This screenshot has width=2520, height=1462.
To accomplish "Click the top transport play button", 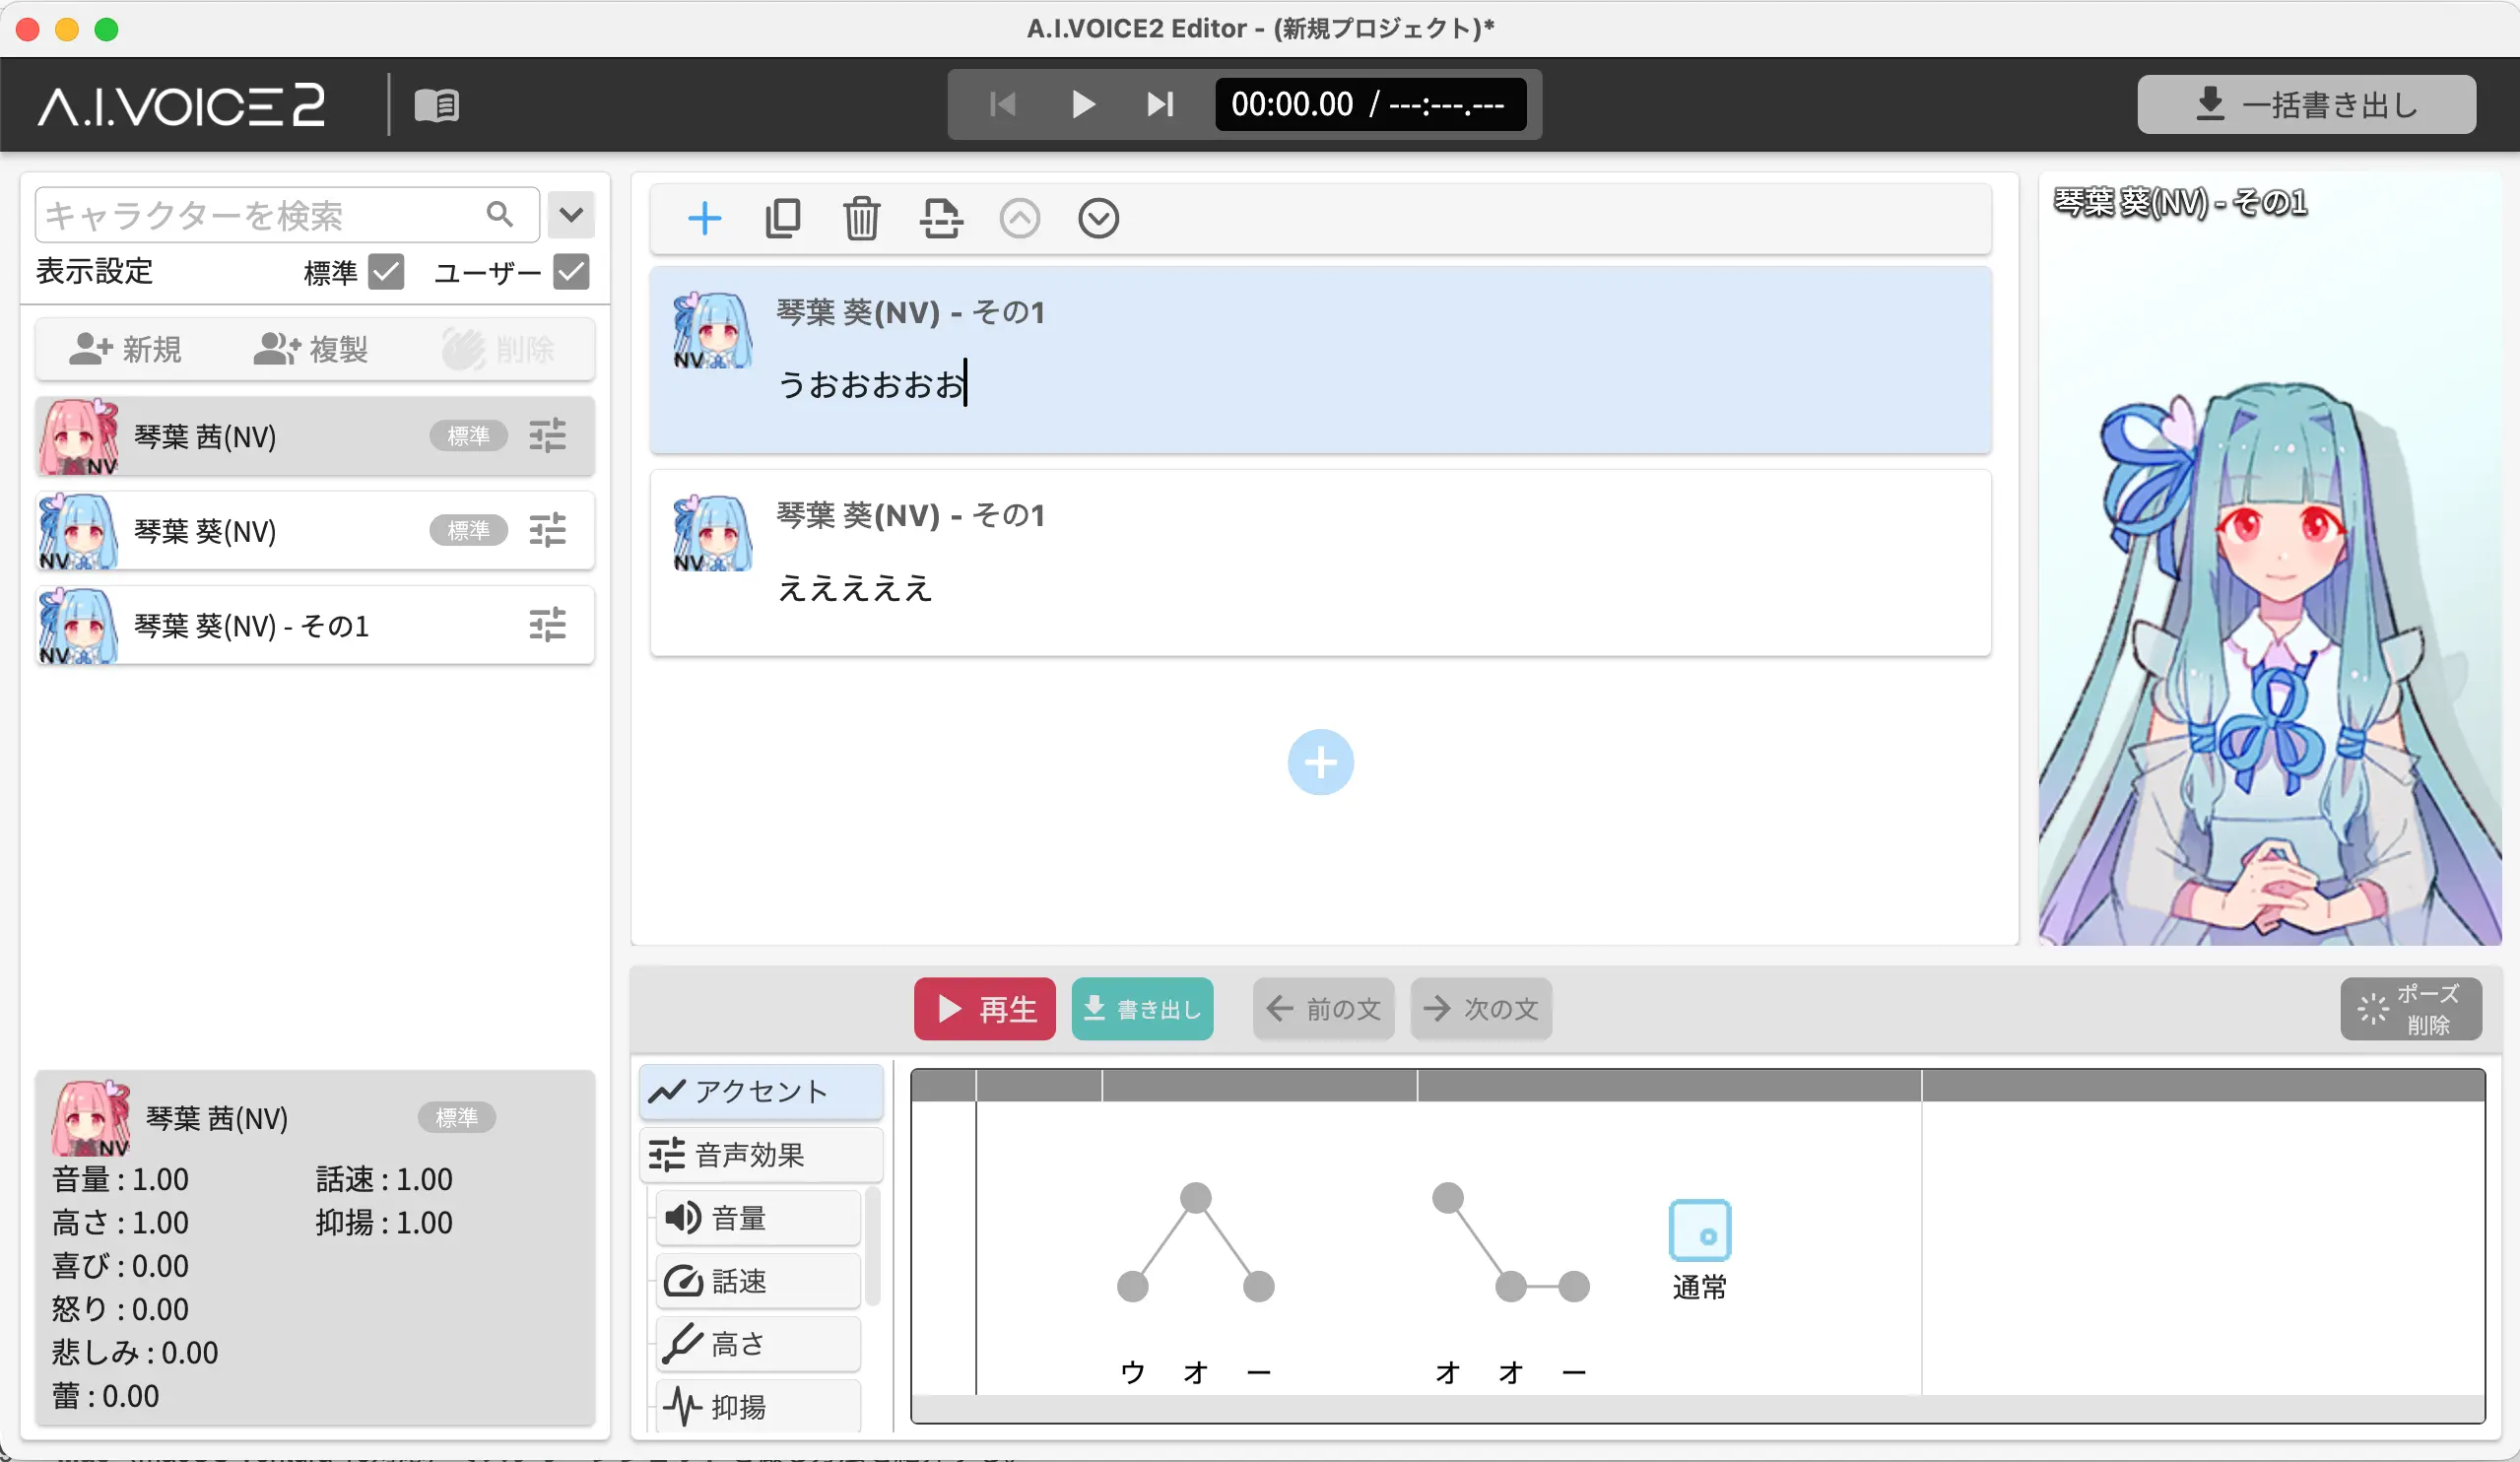I will (1082, 104).
